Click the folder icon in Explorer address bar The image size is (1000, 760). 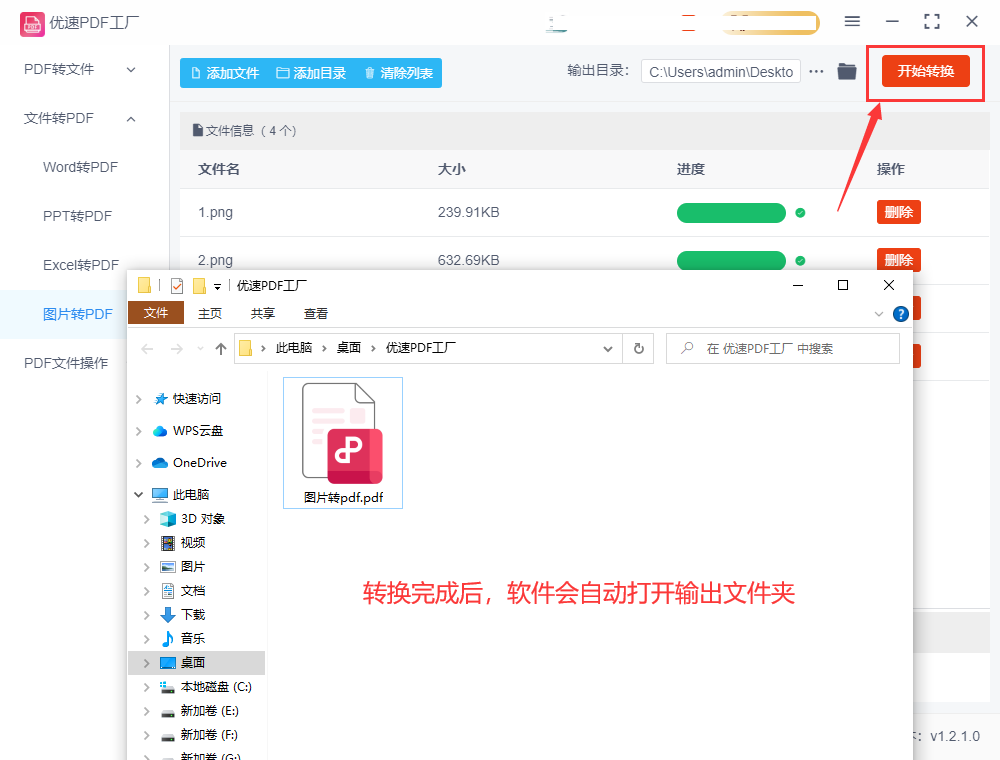246,348
